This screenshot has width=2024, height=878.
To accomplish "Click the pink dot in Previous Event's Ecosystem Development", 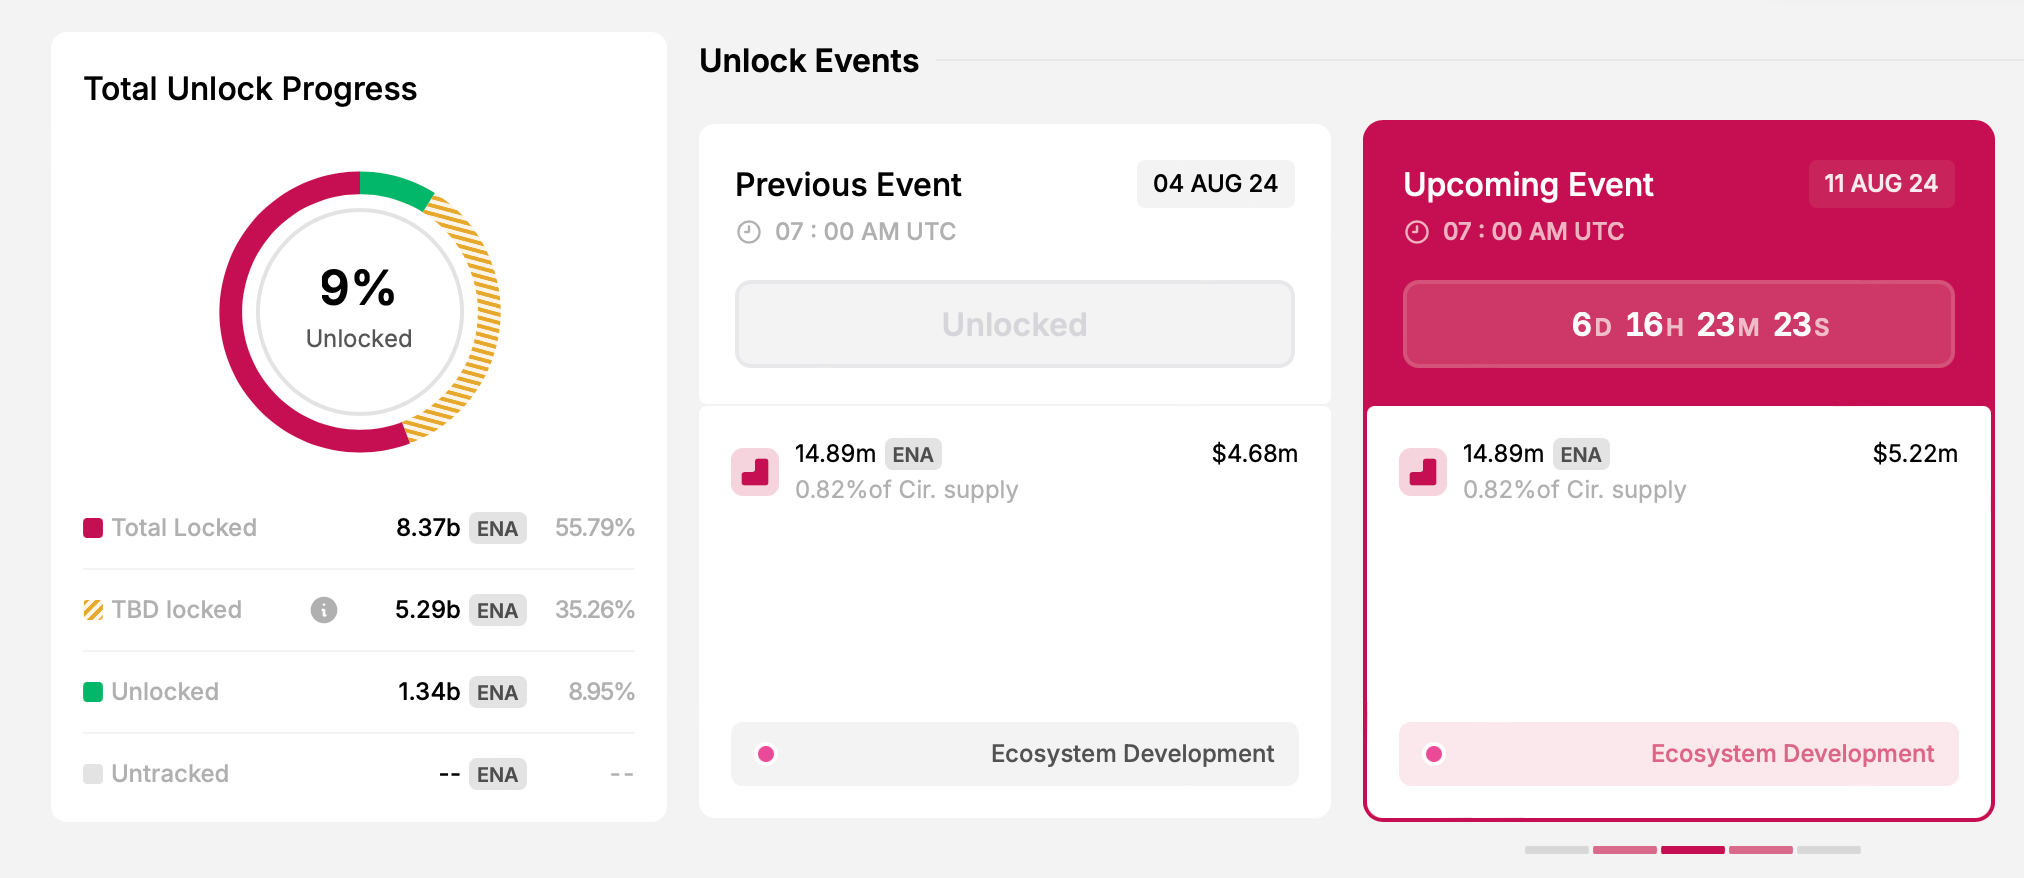I will pyautogui.click(x=766, y=754).
